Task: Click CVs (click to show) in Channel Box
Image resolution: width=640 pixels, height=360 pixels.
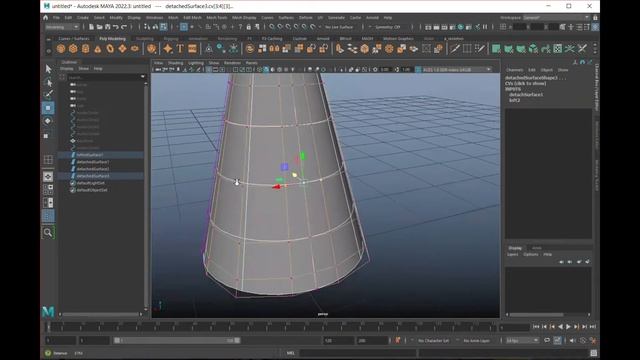Action: coord(525,83)
